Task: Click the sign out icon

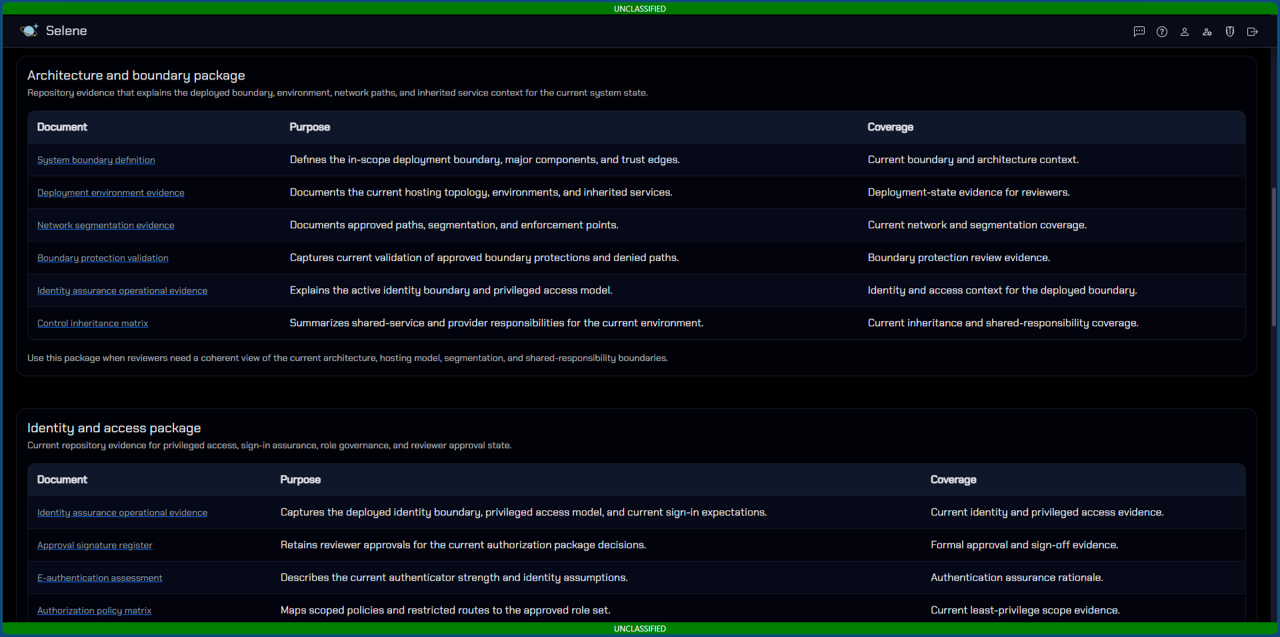Action: [x=1252, y=32]
